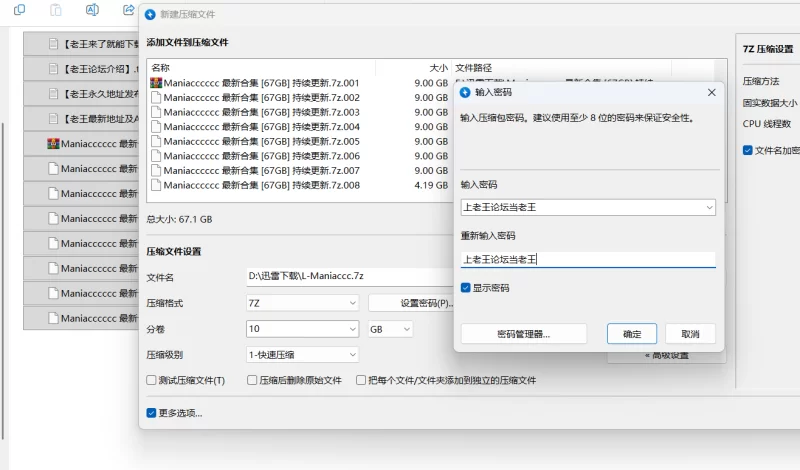
Task: Click the 新建压缩文件 title bar app icon
Action: click(150, 14)
